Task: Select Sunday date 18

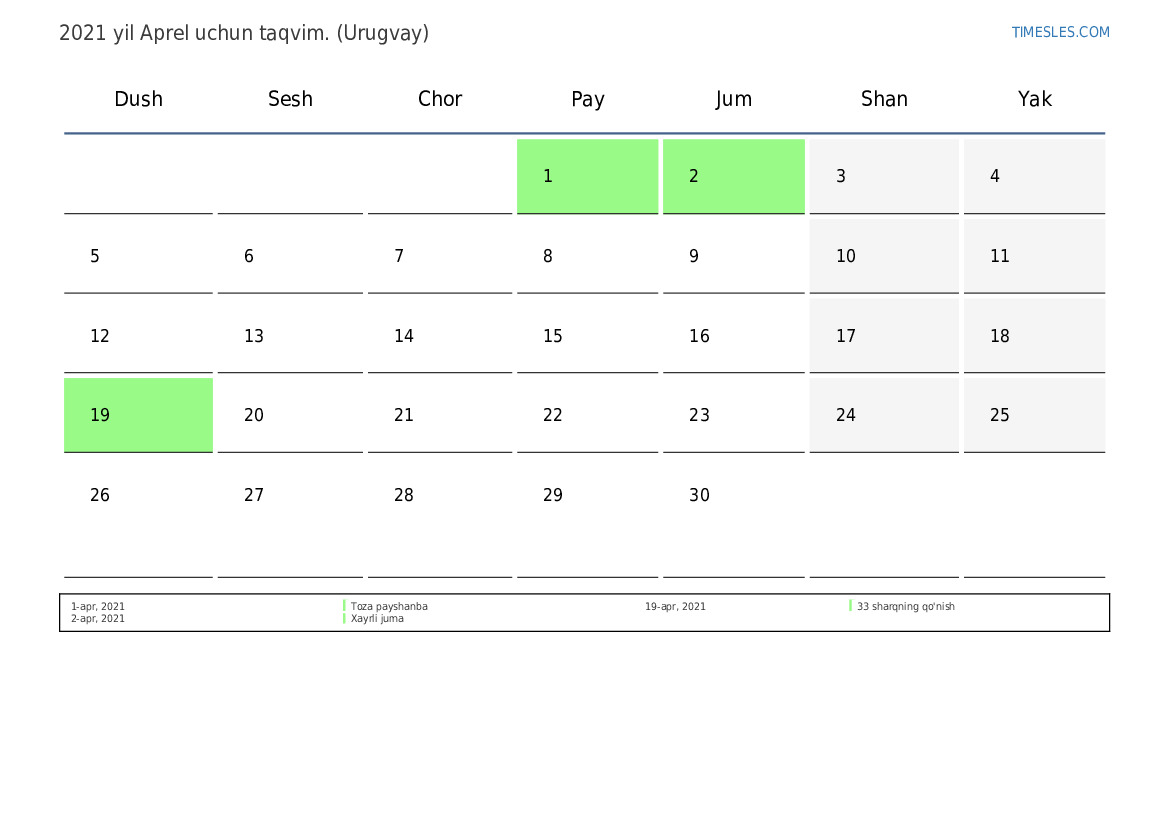Action: [1035, 336]
